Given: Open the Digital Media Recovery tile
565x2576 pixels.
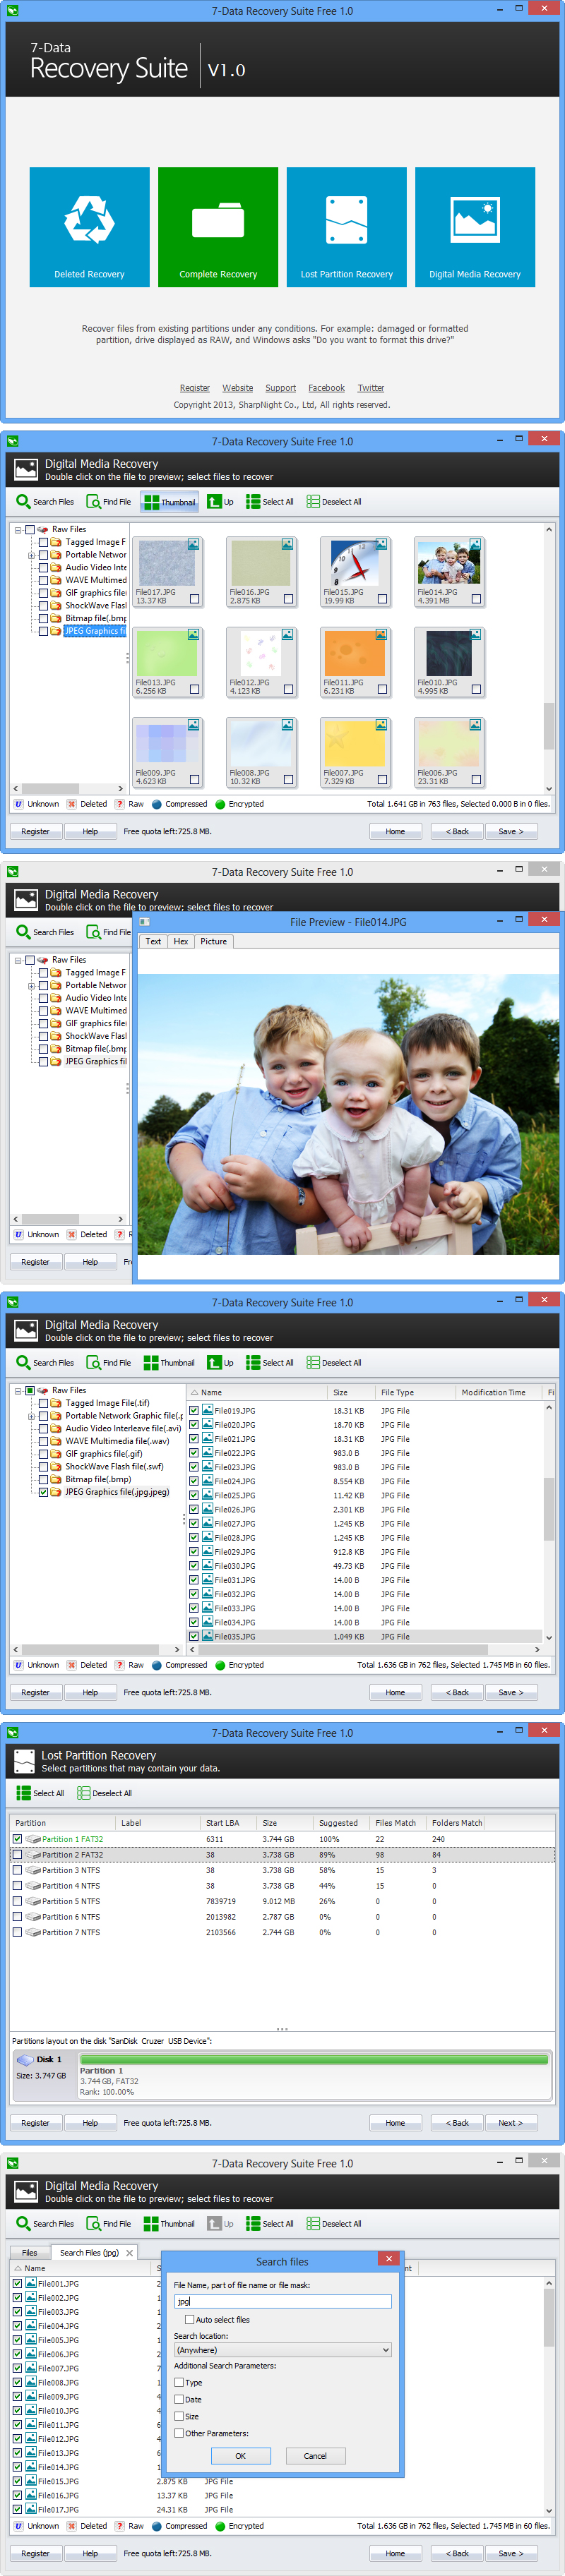Looking at the screenshot, I should (475, 227).
